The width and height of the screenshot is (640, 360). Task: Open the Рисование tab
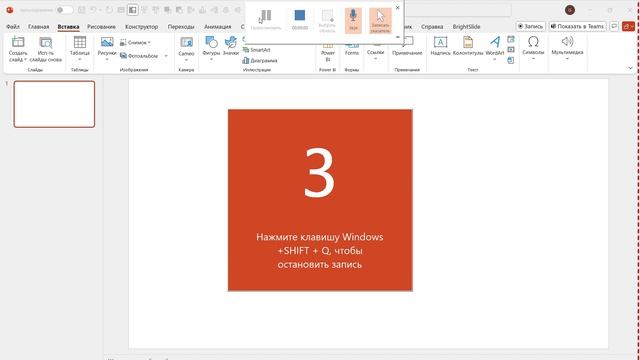pos(101,27)
